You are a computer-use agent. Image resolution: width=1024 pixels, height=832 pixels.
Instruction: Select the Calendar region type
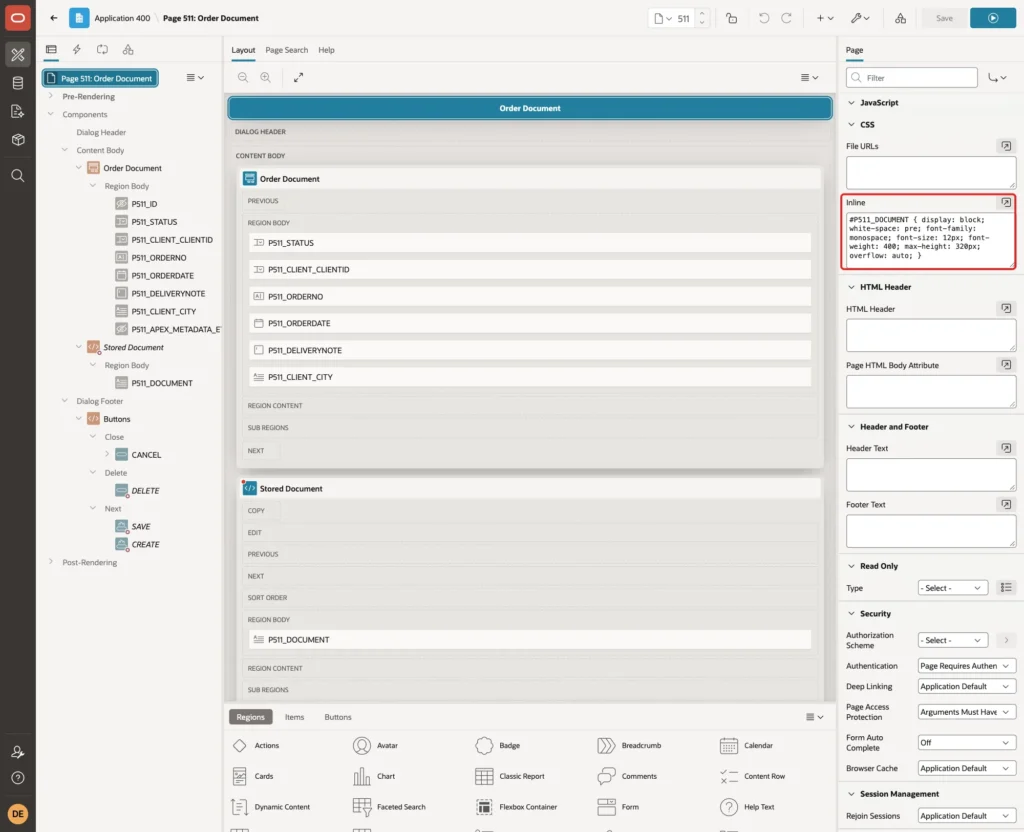(746, 746)
